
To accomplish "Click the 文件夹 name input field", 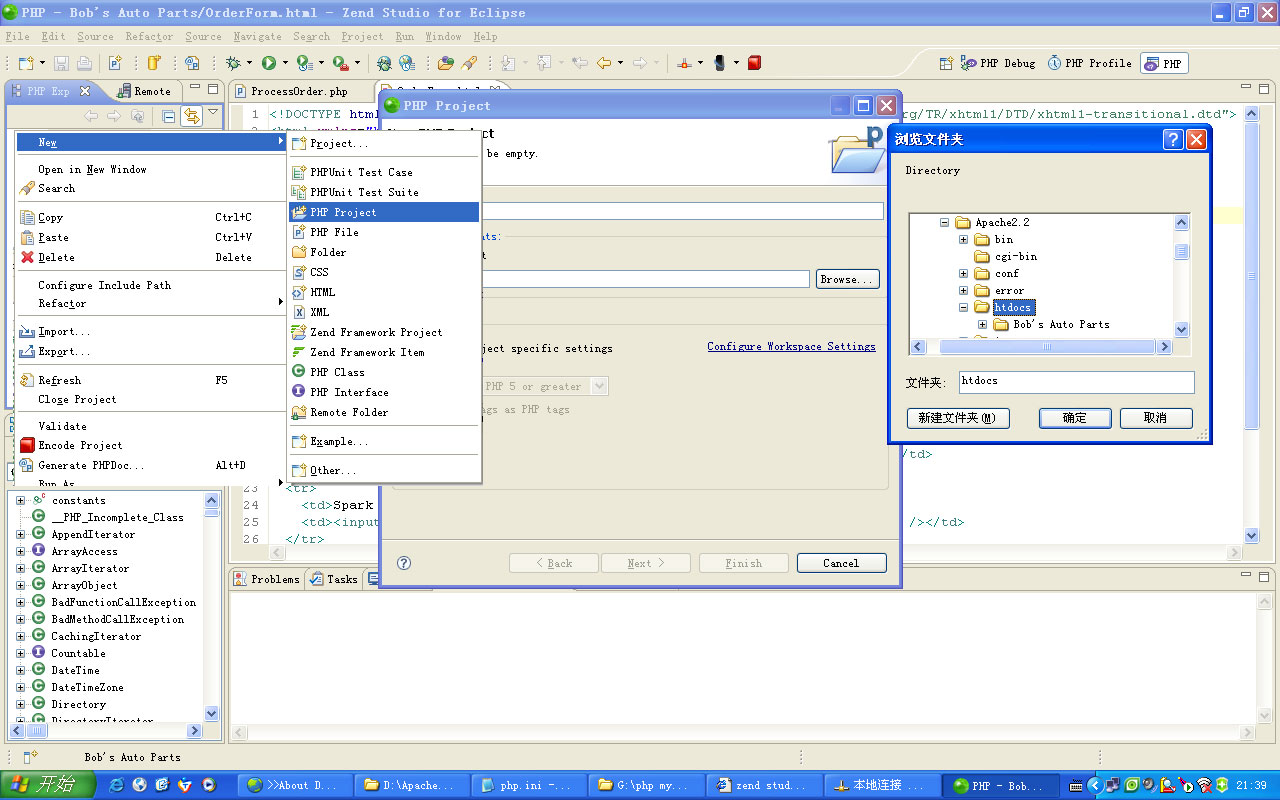I will pos(1075,381).
